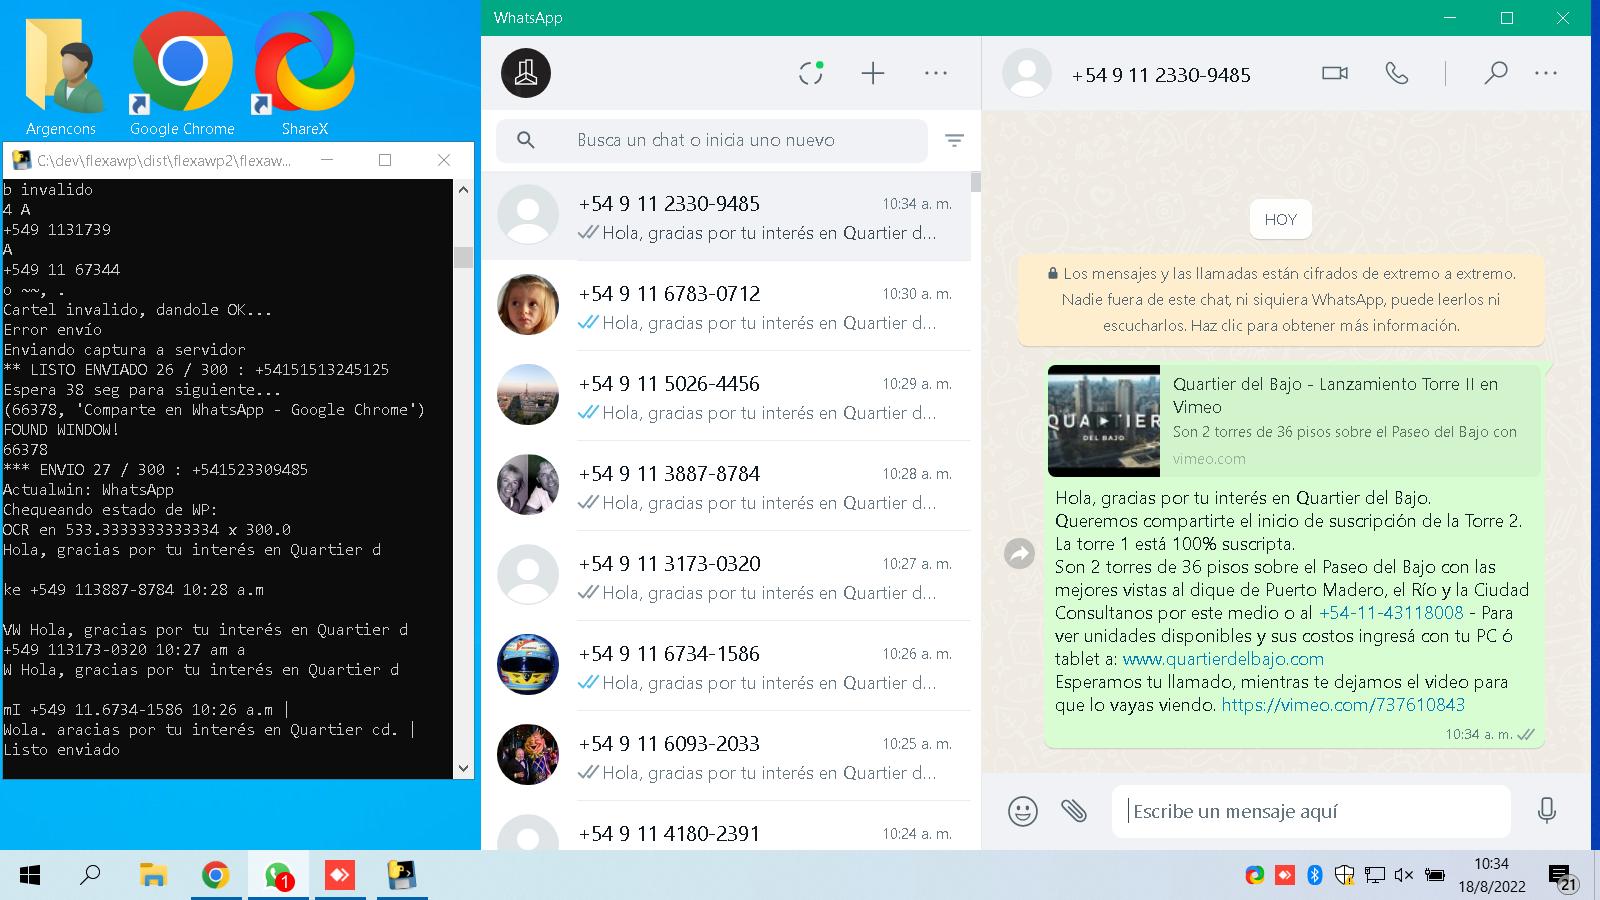Click the search magnifier in chat list
Image resolution: width=1600 pixels, height=900 pixels.
(x=526, y=140)
